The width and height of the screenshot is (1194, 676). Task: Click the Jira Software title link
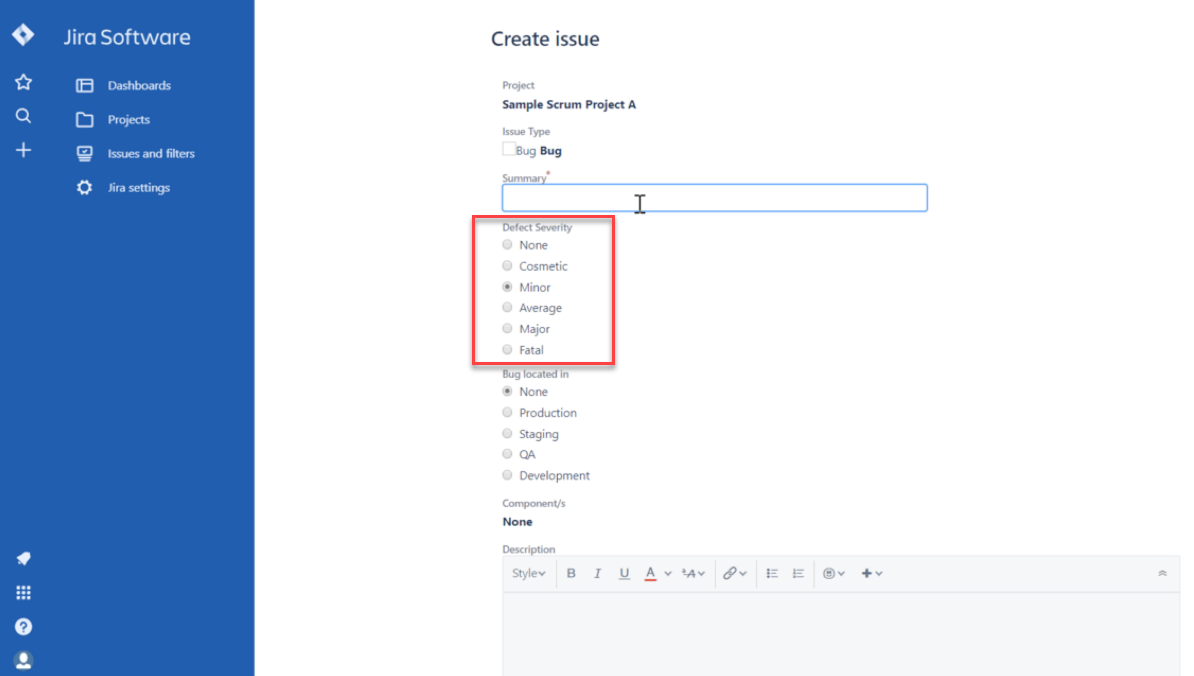pos(127,37)
